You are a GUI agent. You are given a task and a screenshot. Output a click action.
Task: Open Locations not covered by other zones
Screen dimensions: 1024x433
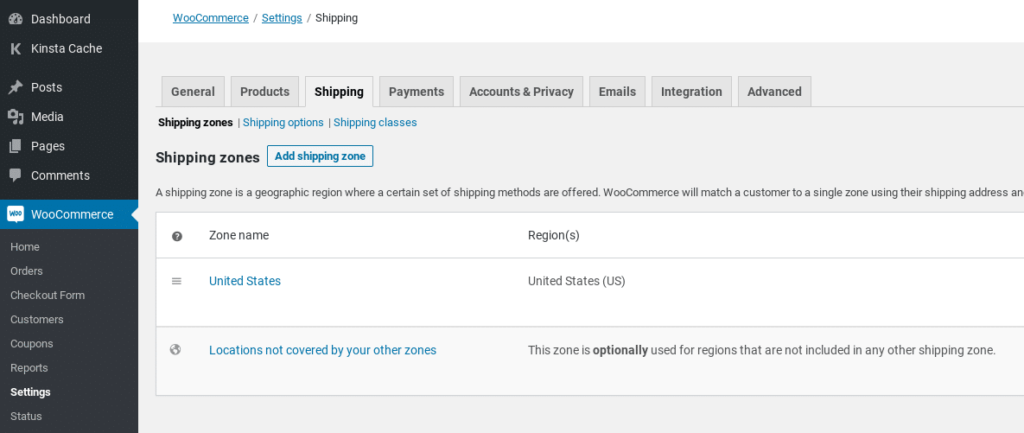[322, 350]
